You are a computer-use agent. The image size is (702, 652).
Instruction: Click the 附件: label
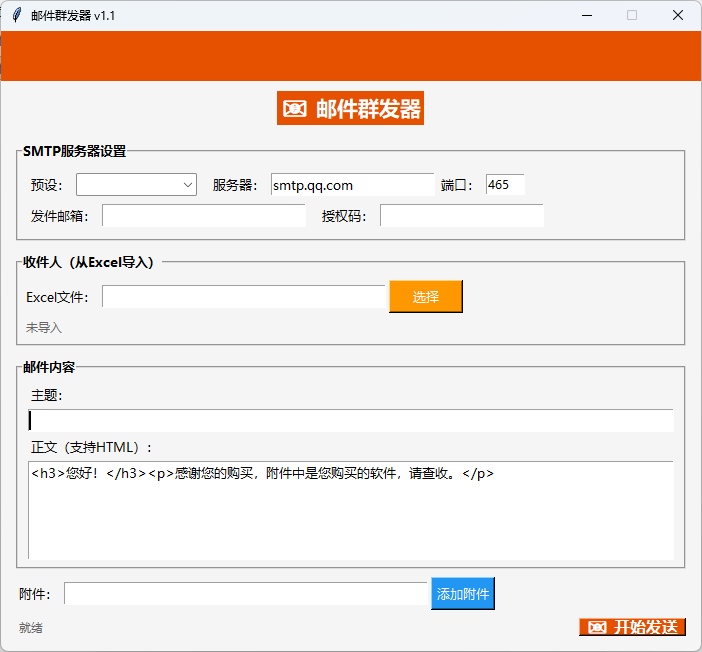(x=35, y=594)
